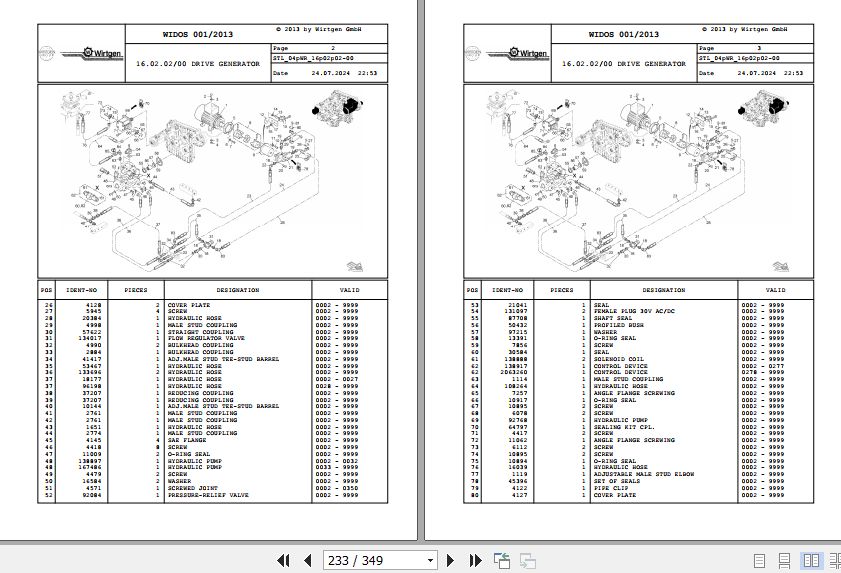
Task: Click the small assembly thumbnail on page 3 diagram
Action: pos(764,106)
